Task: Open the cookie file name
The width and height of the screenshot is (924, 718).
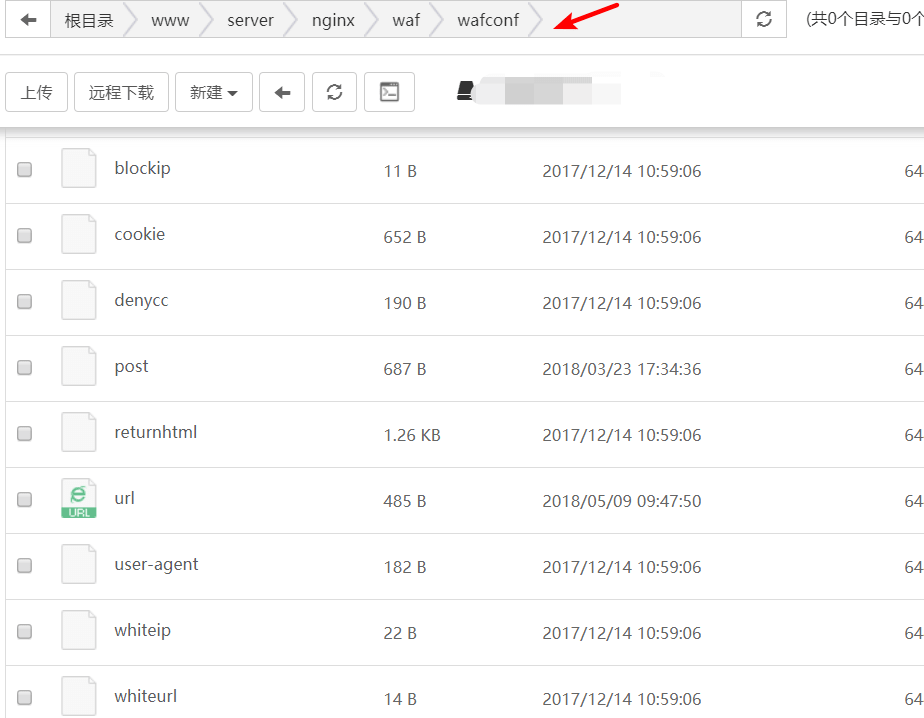Action: (140, 234)
